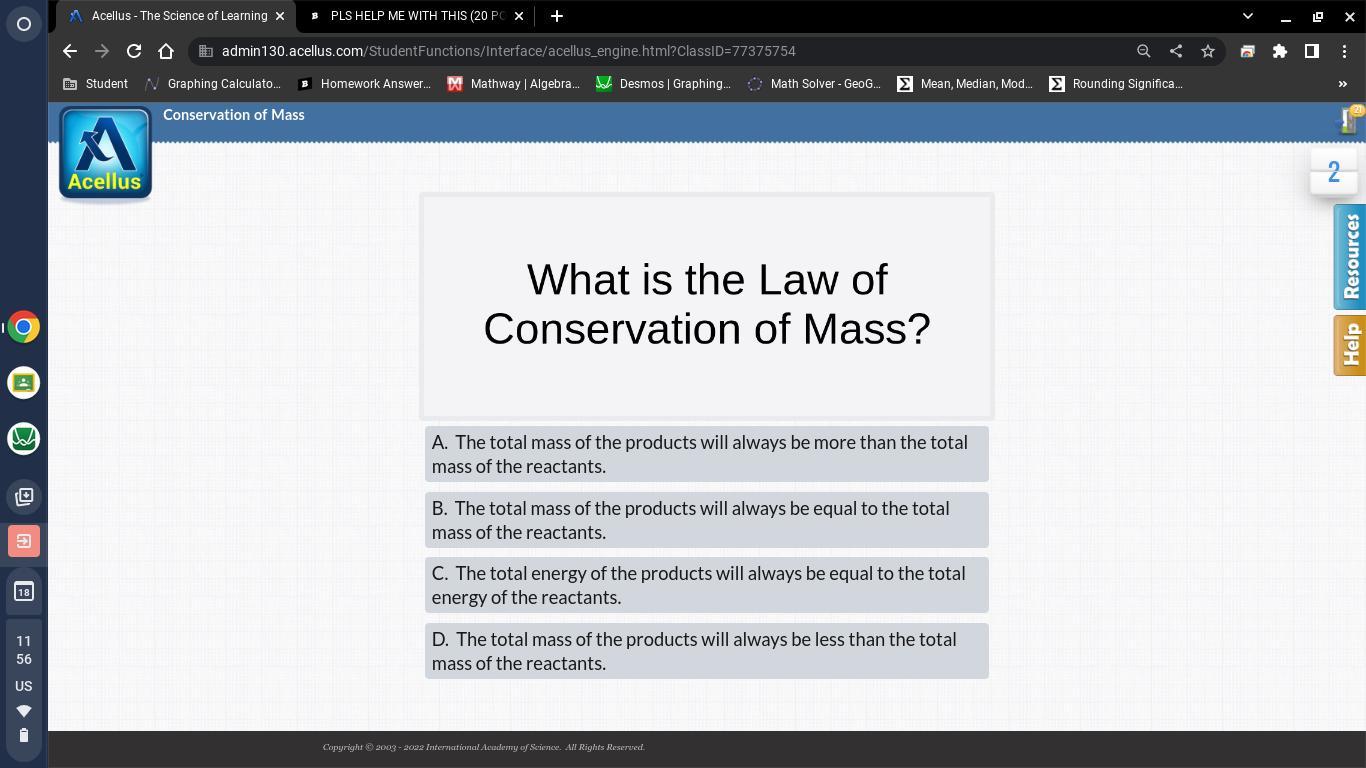
Task: Select answer A about products having more mass
Action: (706, 454)
